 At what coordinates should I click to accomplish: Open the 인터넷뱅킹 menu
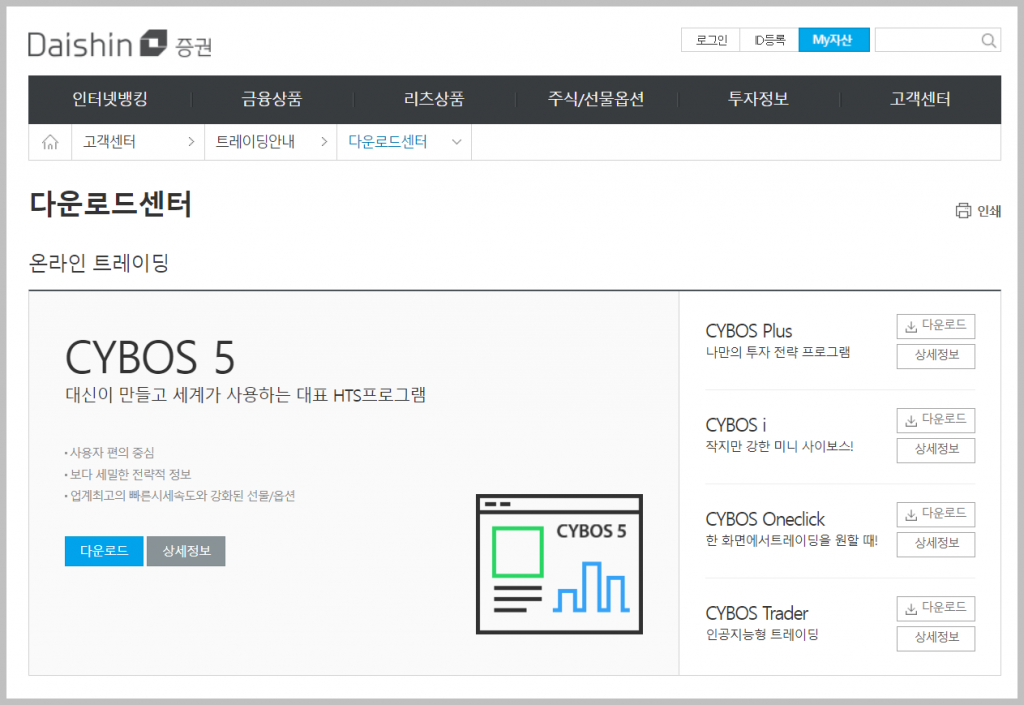110,99
